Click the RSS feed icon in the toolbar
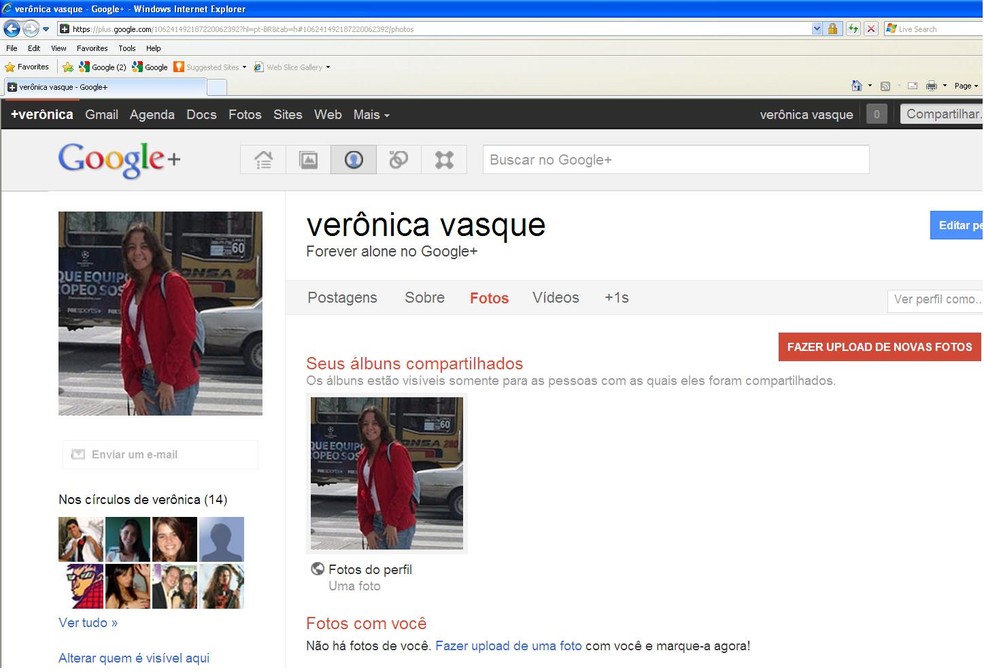This screenshot has height=672, width=984. [x=883, y=86]
